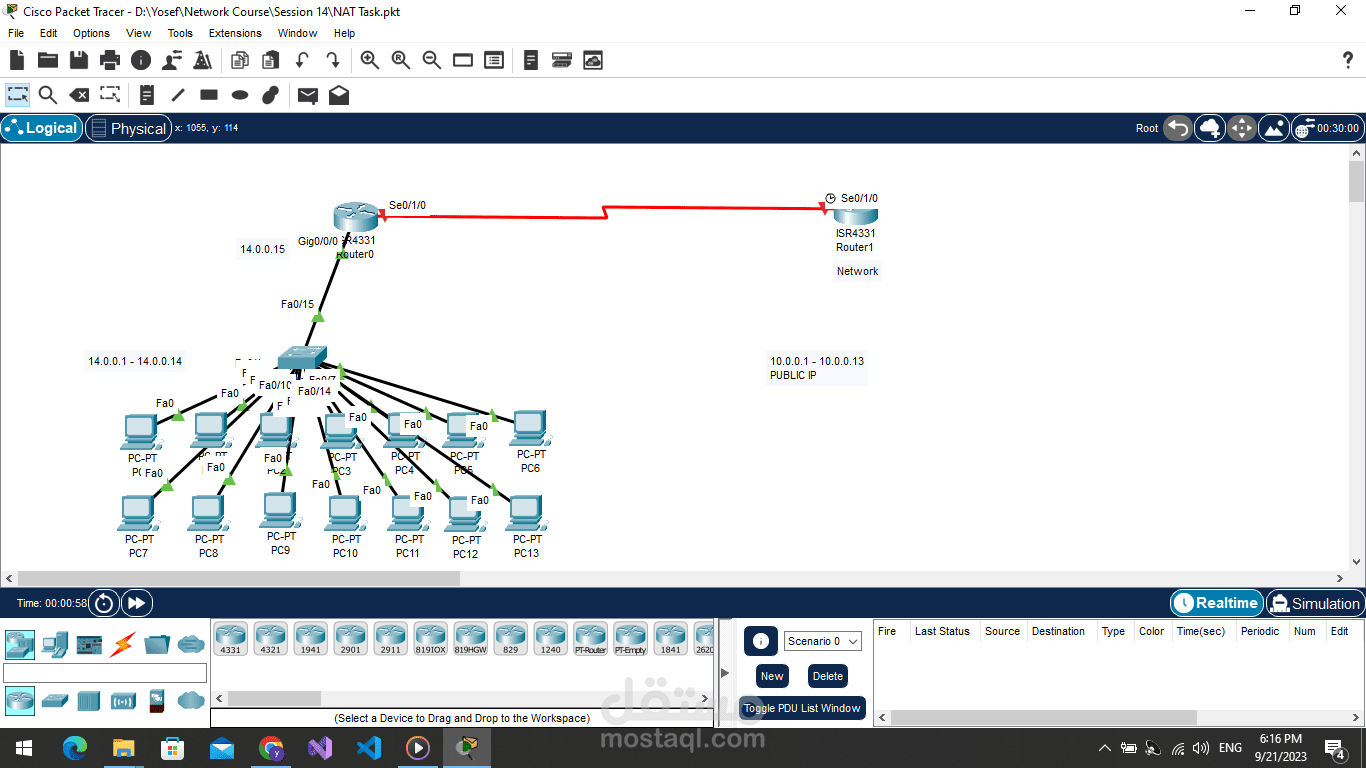Open the View menu
This screenshot has width=1366, height=768.
click(x=139, y=33)
